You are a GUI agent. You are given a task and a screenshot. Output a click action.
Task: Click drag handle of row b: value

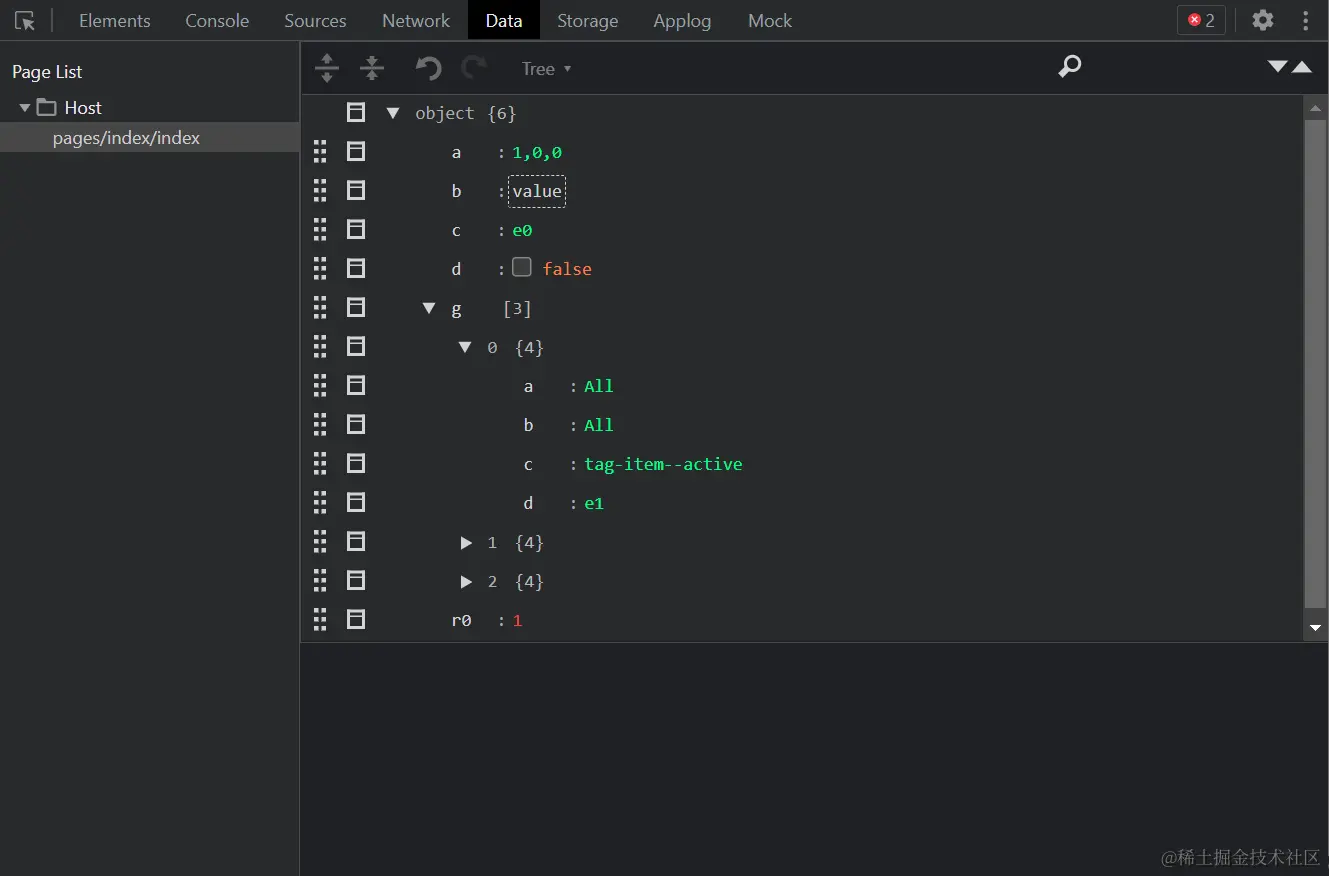point(320,190)
